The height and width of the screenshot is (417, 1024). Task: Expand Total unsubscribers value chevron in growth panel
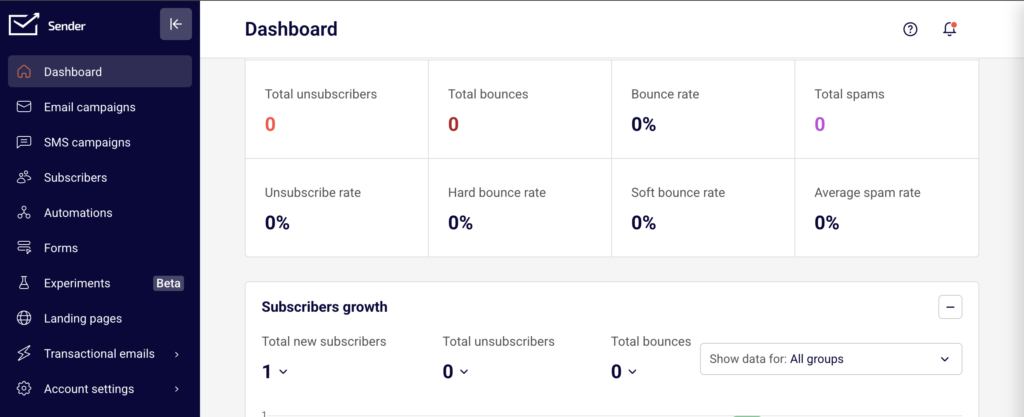coord(464,371)
